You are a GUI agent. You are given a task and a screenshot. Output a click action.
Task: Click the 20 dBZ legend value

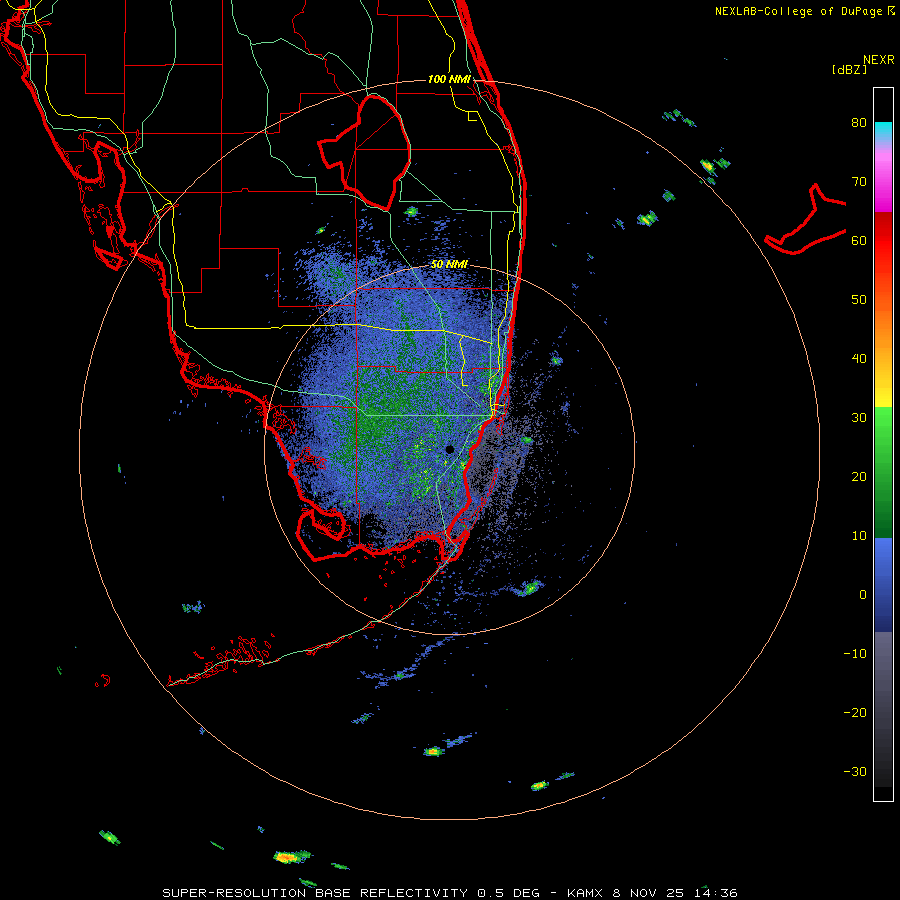coord(859,477)
